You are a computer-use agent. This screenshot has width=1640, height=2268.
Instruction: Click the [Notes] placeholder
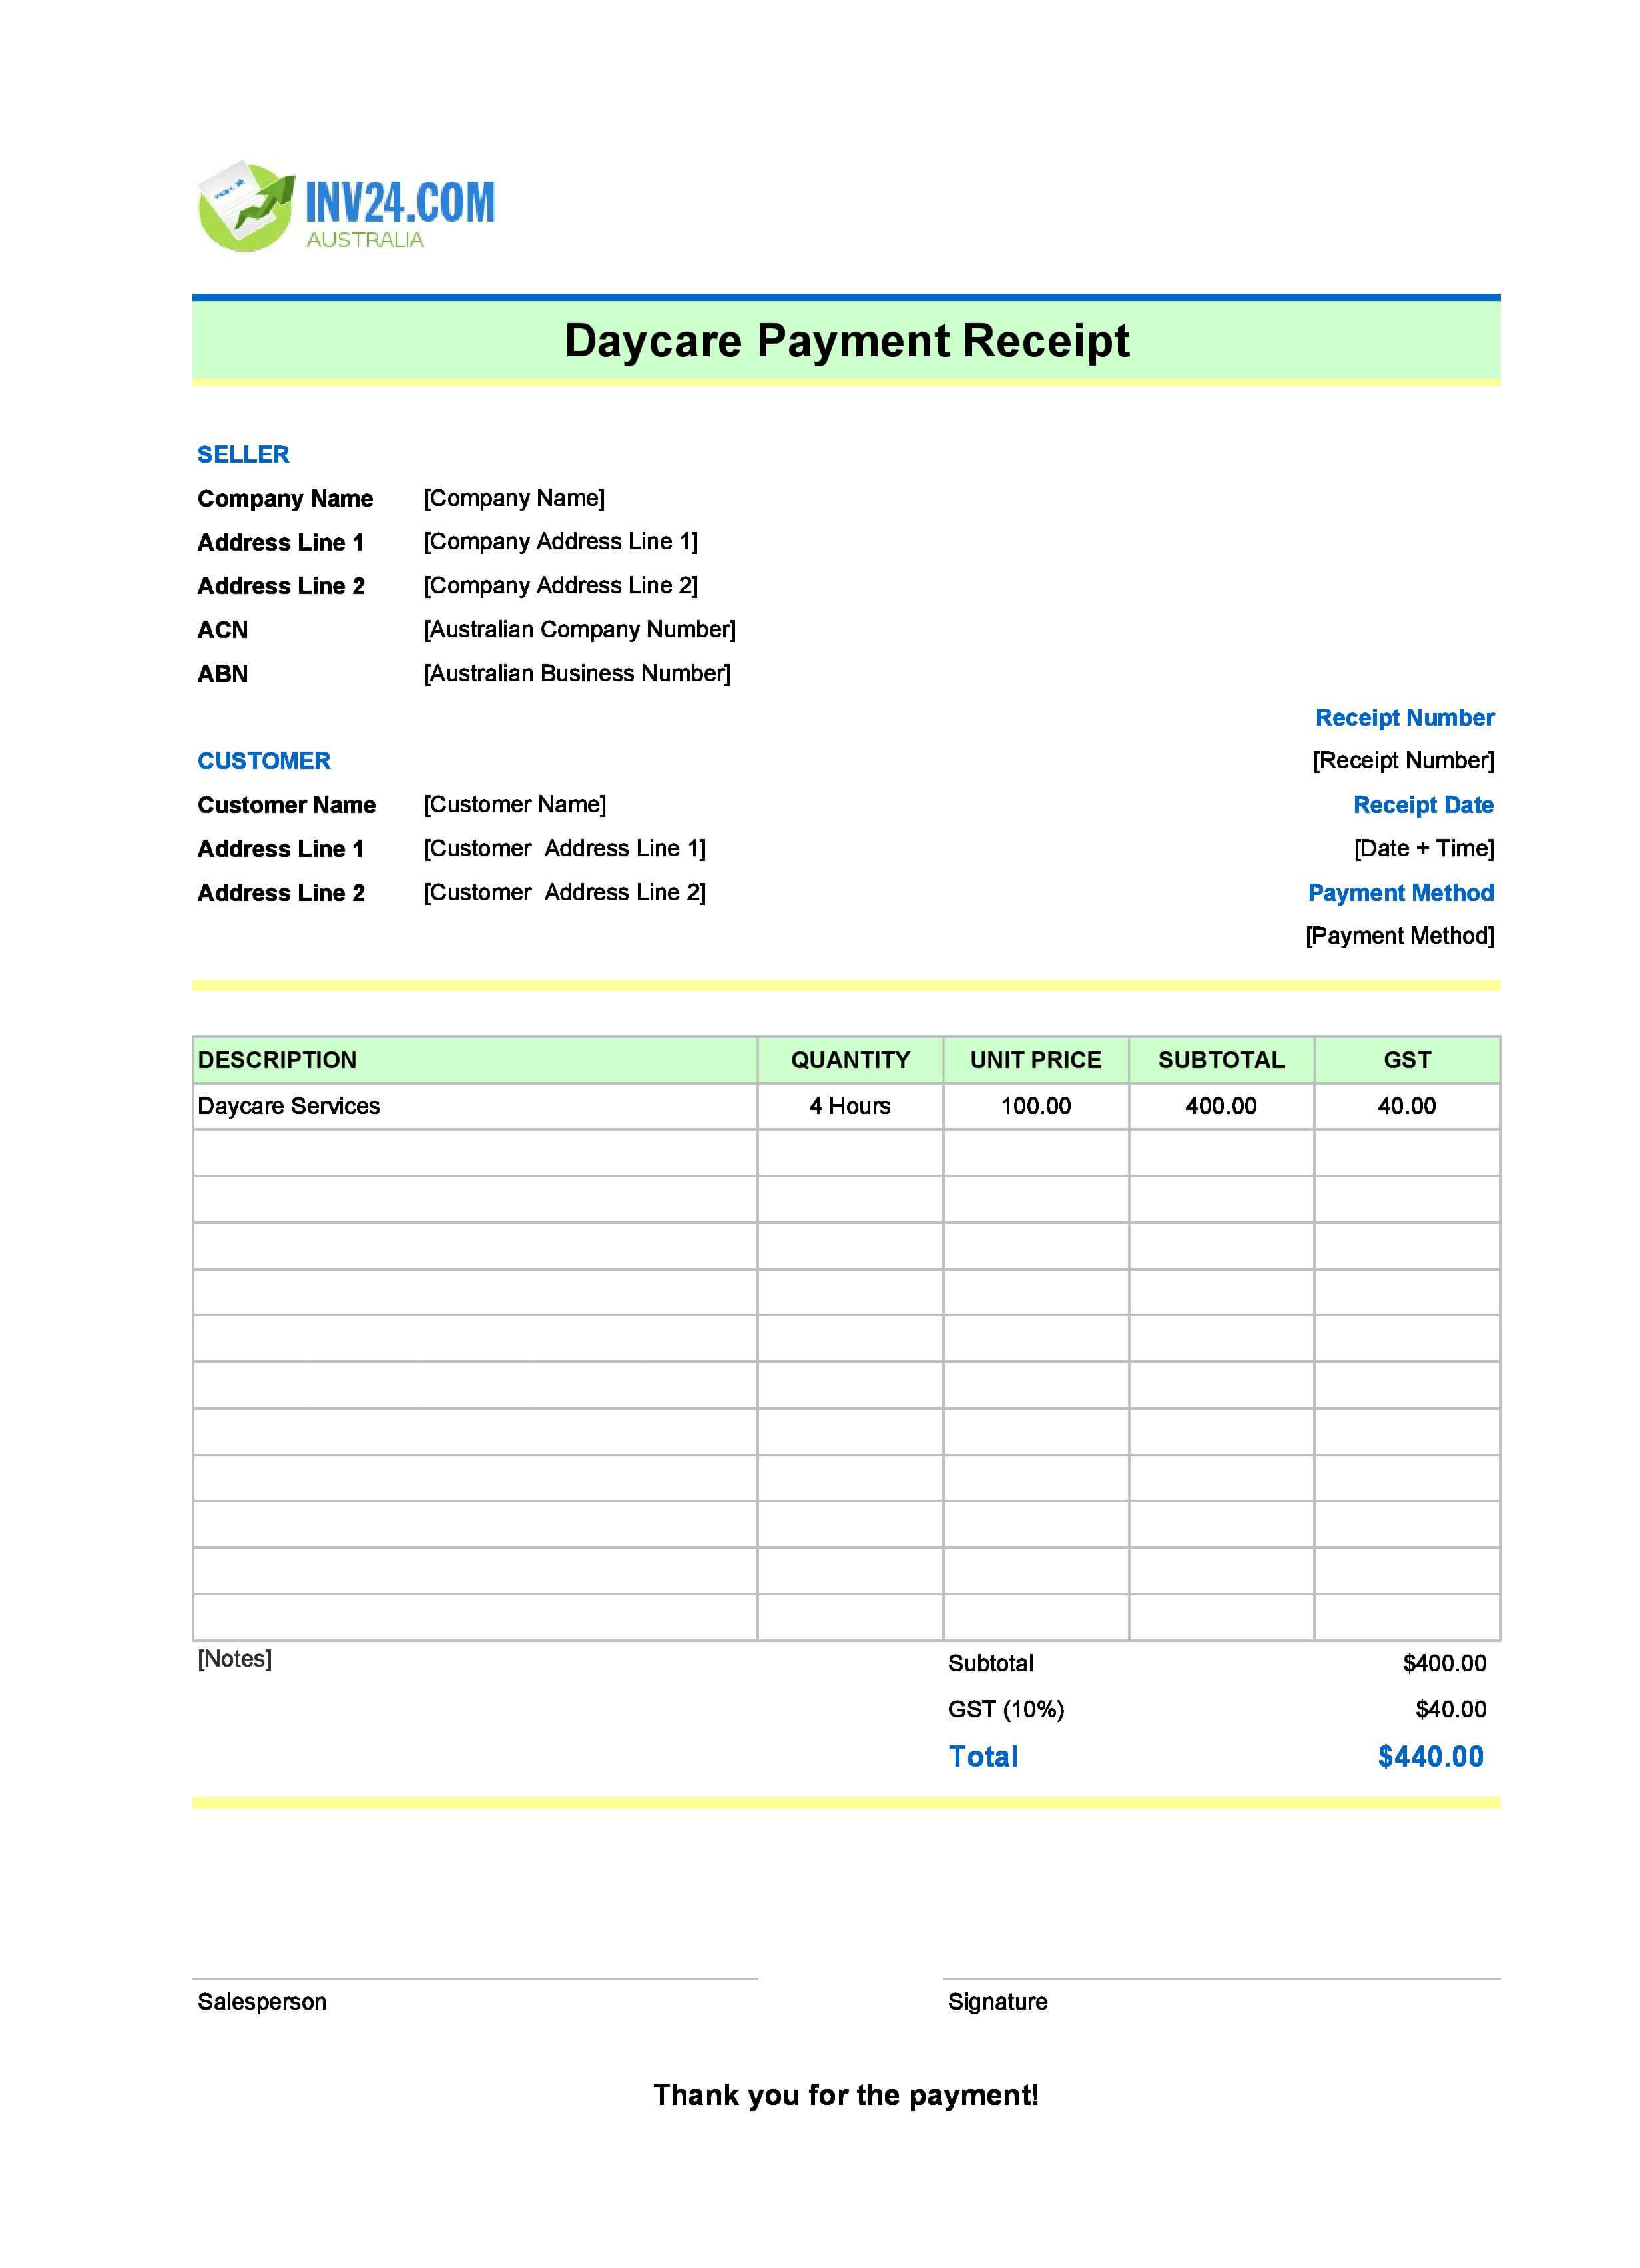coord(234,1659)
